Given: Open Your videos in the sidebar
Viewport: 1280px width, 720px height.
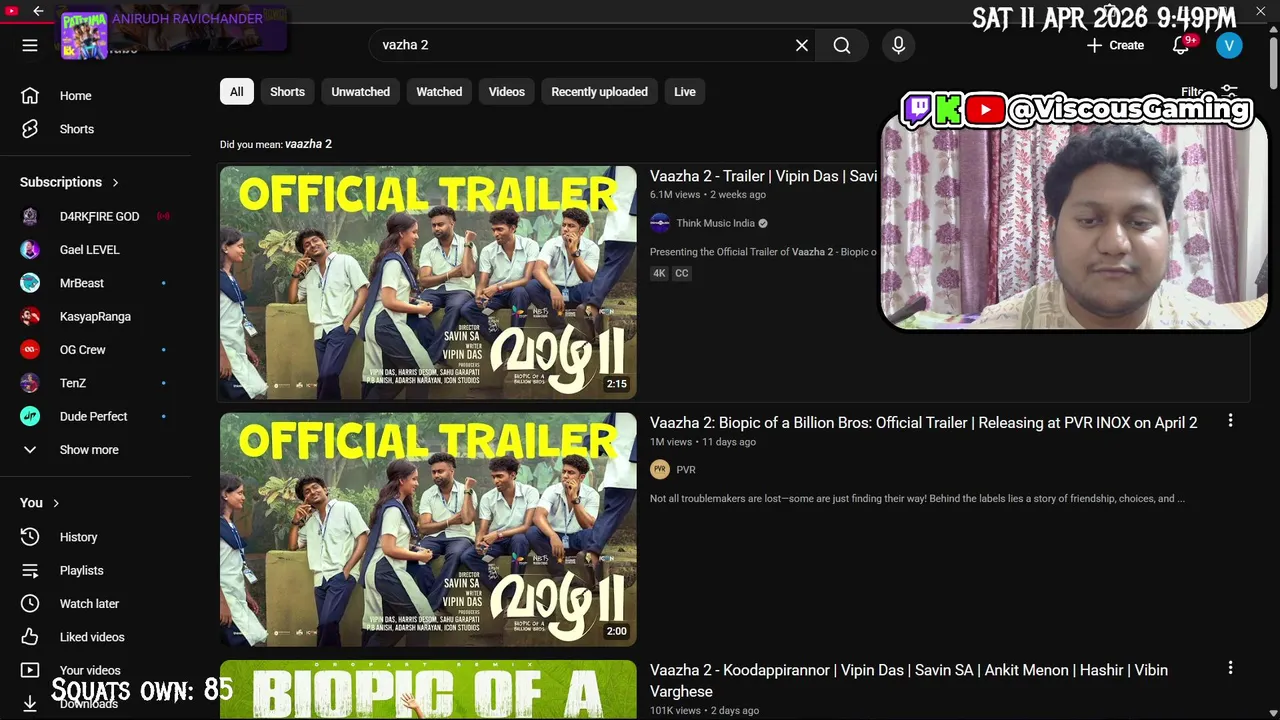Looking at the screenshot, I should point(96,670).
